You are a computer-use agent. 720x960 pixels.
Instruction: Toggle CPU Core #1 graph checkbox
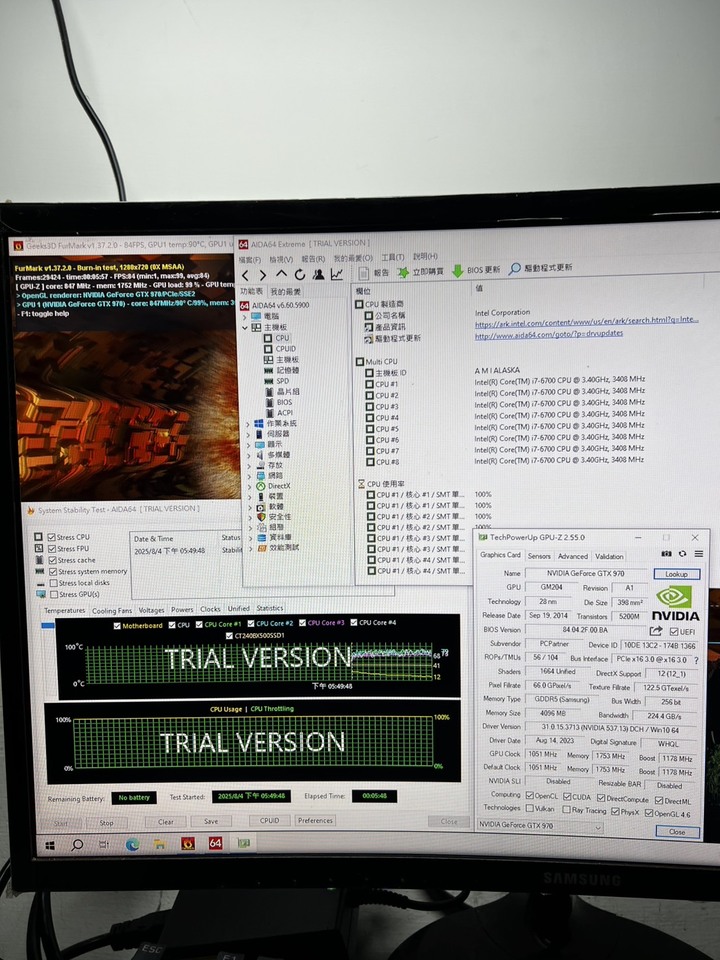tap(199, 624)
